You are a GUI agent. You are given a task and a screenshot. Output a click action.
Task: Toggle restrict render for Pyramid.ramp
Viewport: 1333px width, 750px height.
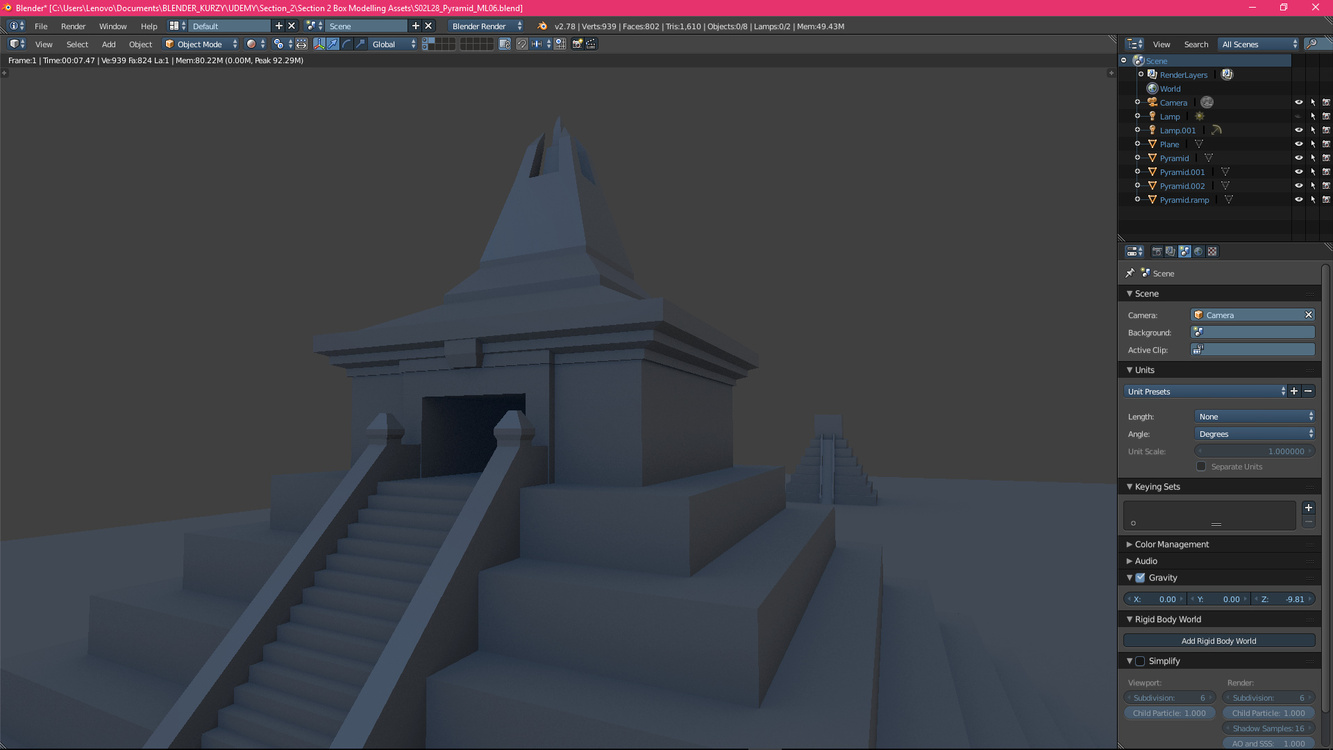point(1326,200)
